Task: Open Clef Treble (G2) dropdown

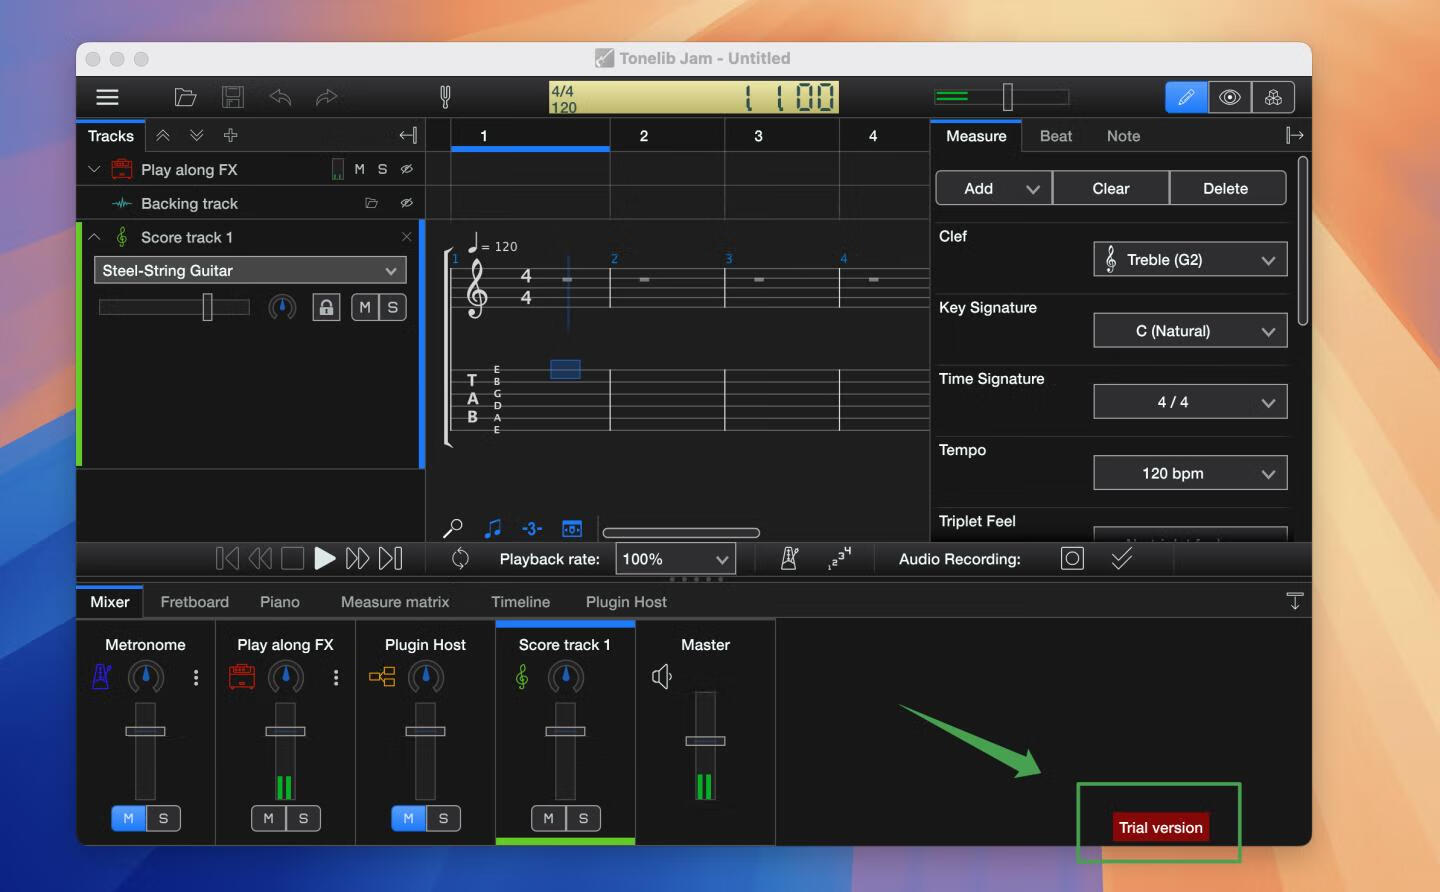Action: (1190, 260)
